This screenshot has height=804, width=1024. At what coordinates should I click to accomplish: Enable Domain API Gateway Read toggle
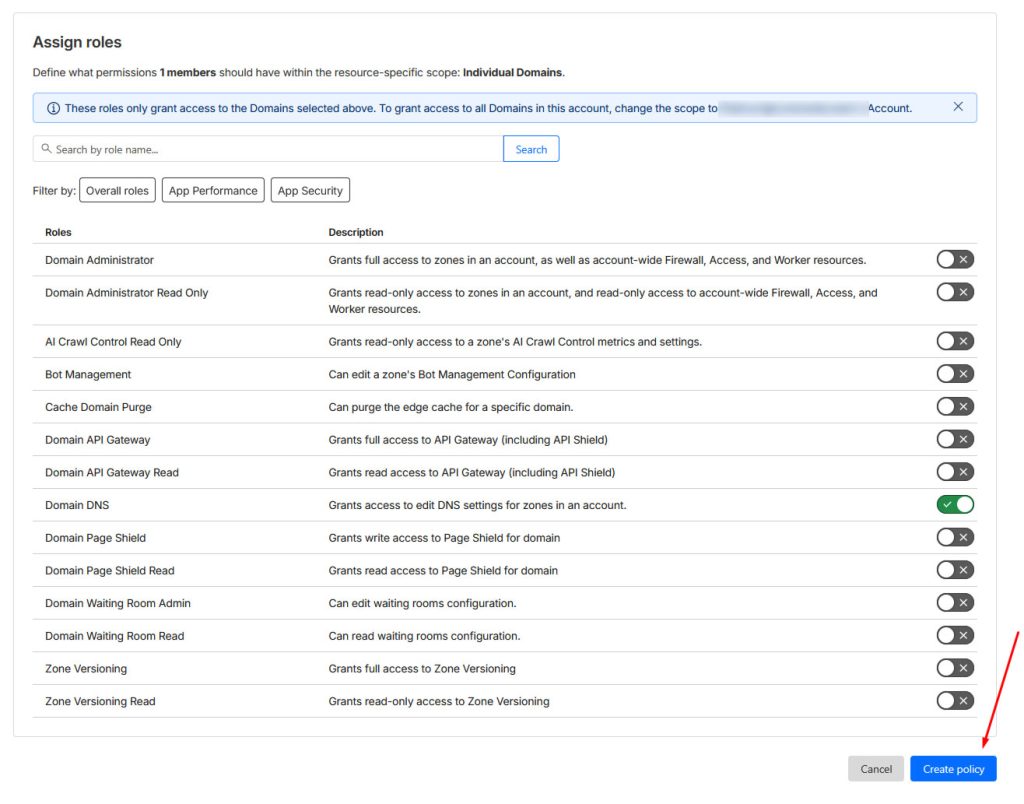954,472
